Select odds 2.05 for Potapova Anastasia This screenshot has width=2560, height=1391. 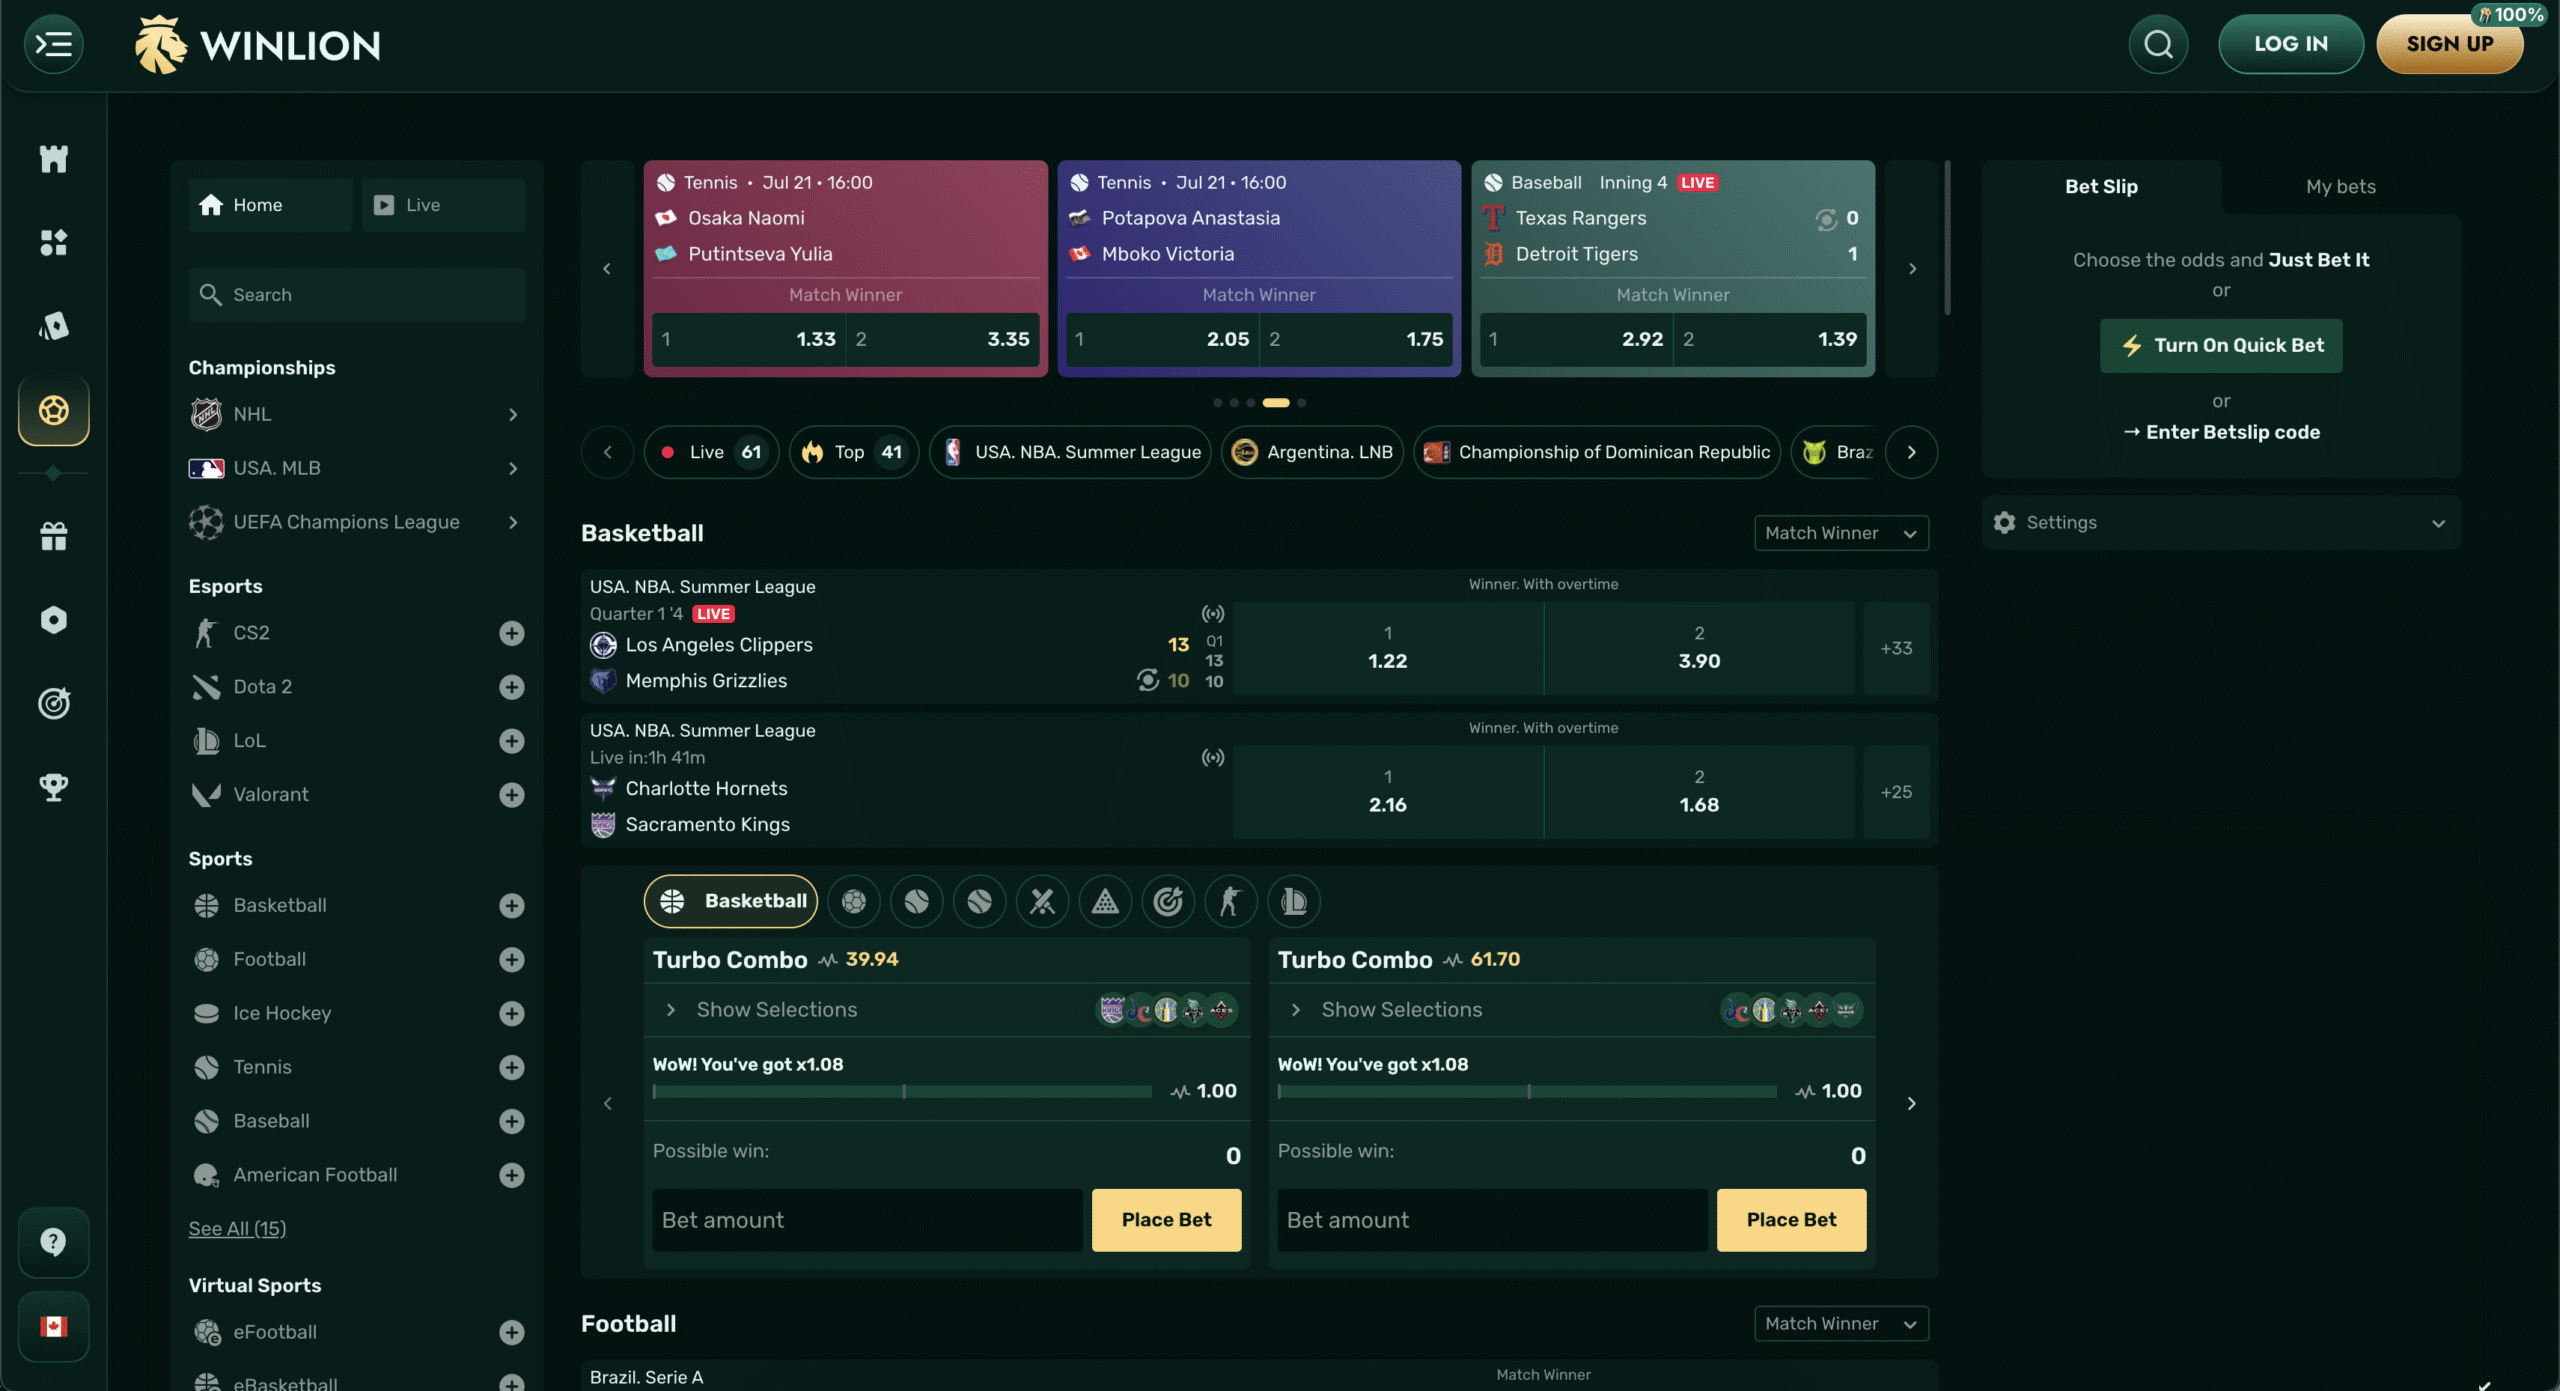click(x=1162, y=339)
